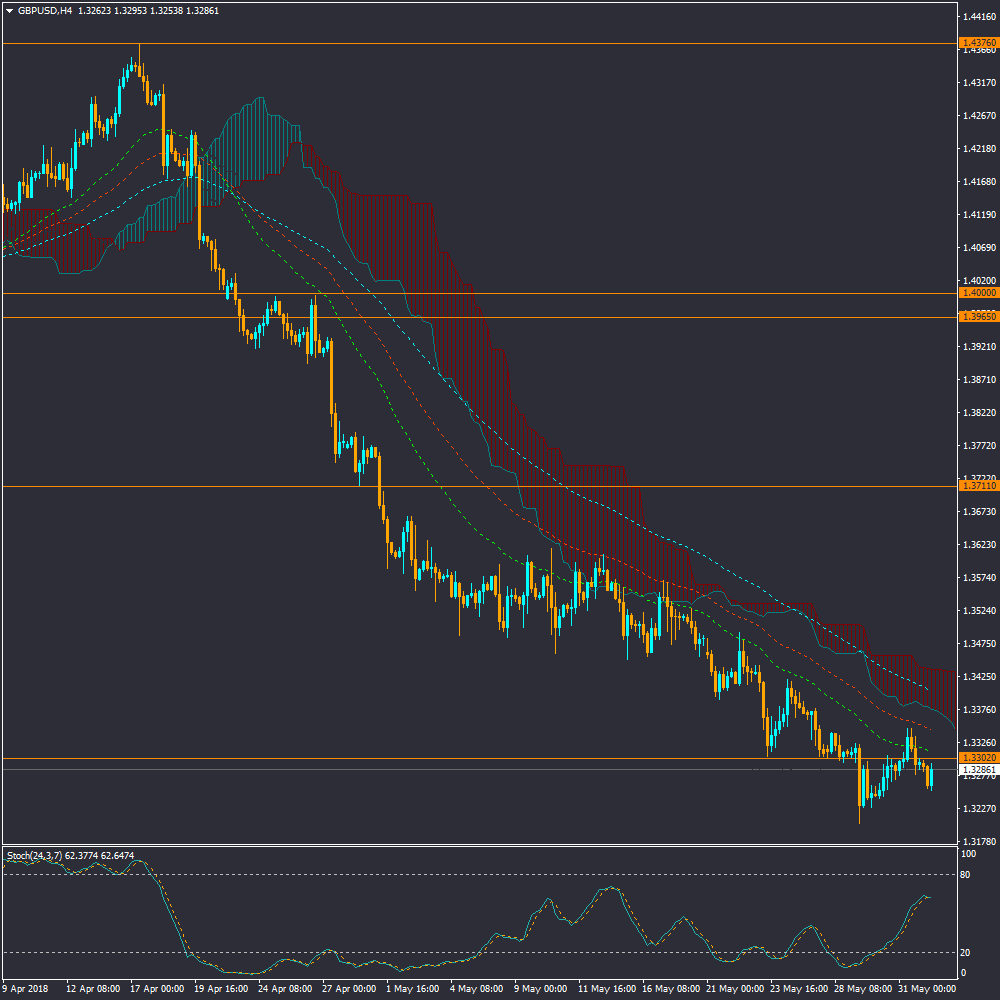This screenshot has height=1000, width=1000.
Task: Click the 9 Apr 2018 date label
Action: tap(25, 988)
